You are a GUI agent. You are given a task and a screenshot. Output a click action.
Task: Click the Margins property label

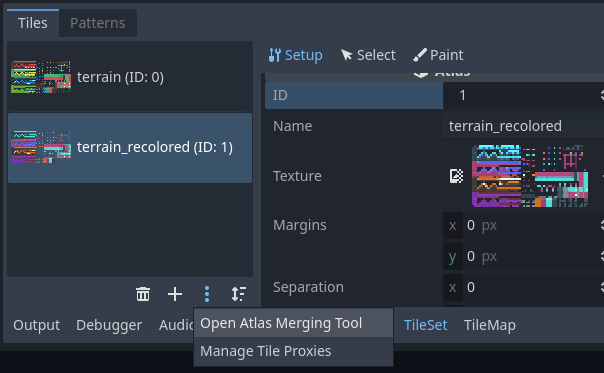(x=299, y=225)
